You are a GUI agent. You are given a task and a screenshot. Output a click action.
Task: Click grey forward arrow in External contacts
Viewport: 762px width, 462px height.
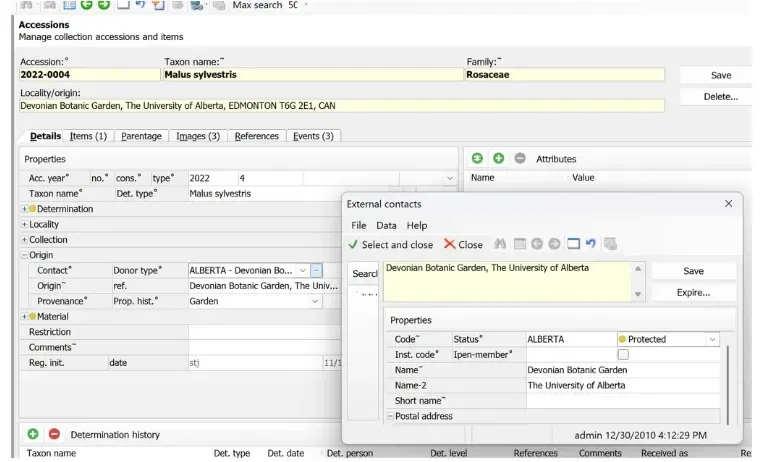[x=554, y=244]
